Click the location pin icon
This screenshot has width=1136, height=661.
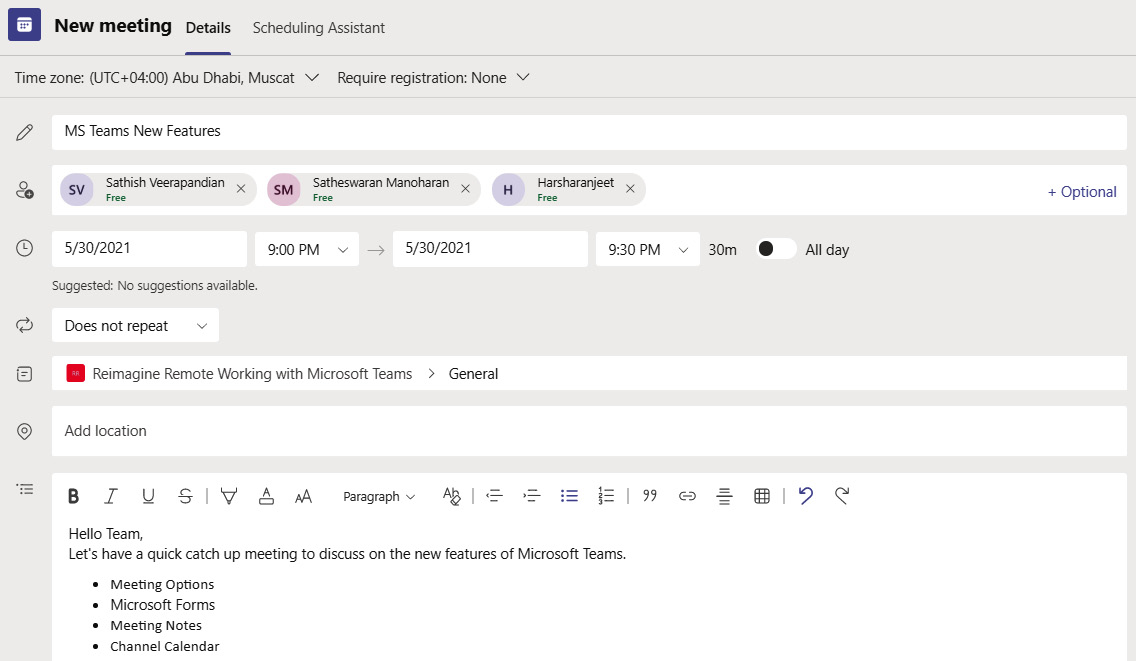25,431
